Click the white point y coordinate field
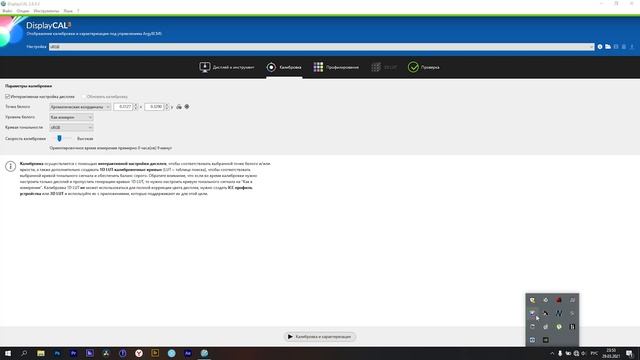Viewport: 640px width, 360px height. (x=154, y=107)
